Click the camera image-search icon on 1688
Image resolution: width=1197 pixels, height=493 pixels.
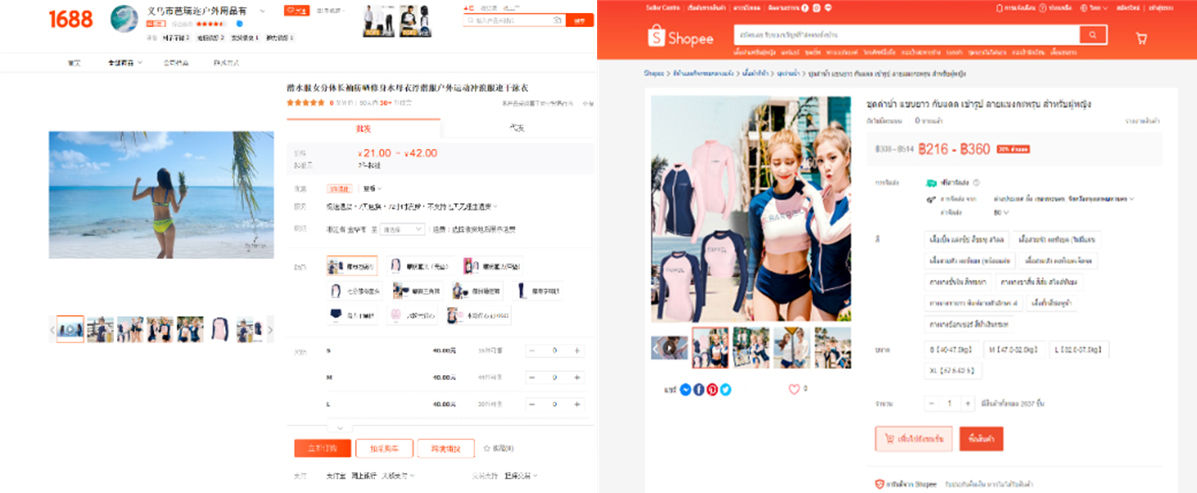557,20
